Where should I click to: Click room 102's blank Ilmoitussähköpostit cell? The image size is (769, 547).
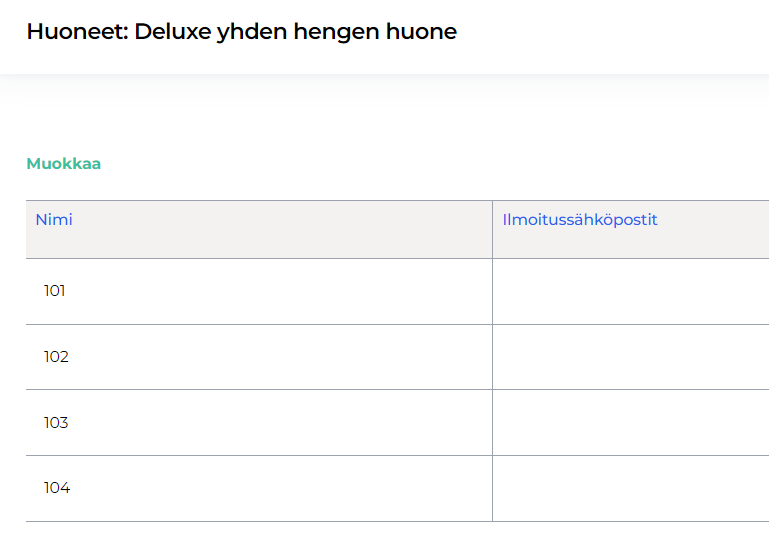[x=630, y=357]
